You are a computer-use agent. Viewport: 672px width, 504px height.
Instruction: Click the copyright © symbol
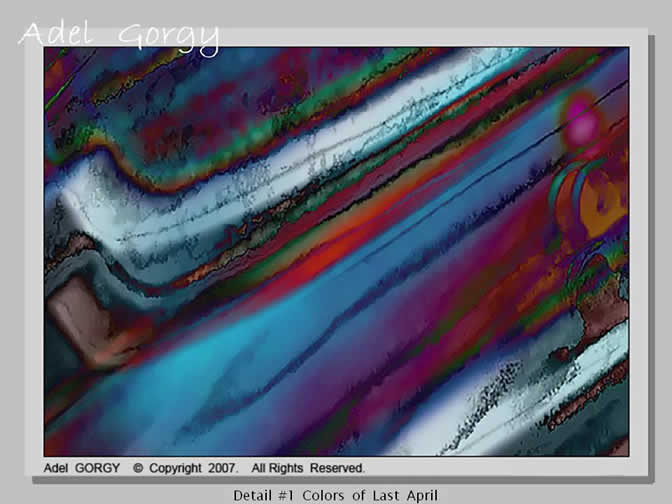139,468
